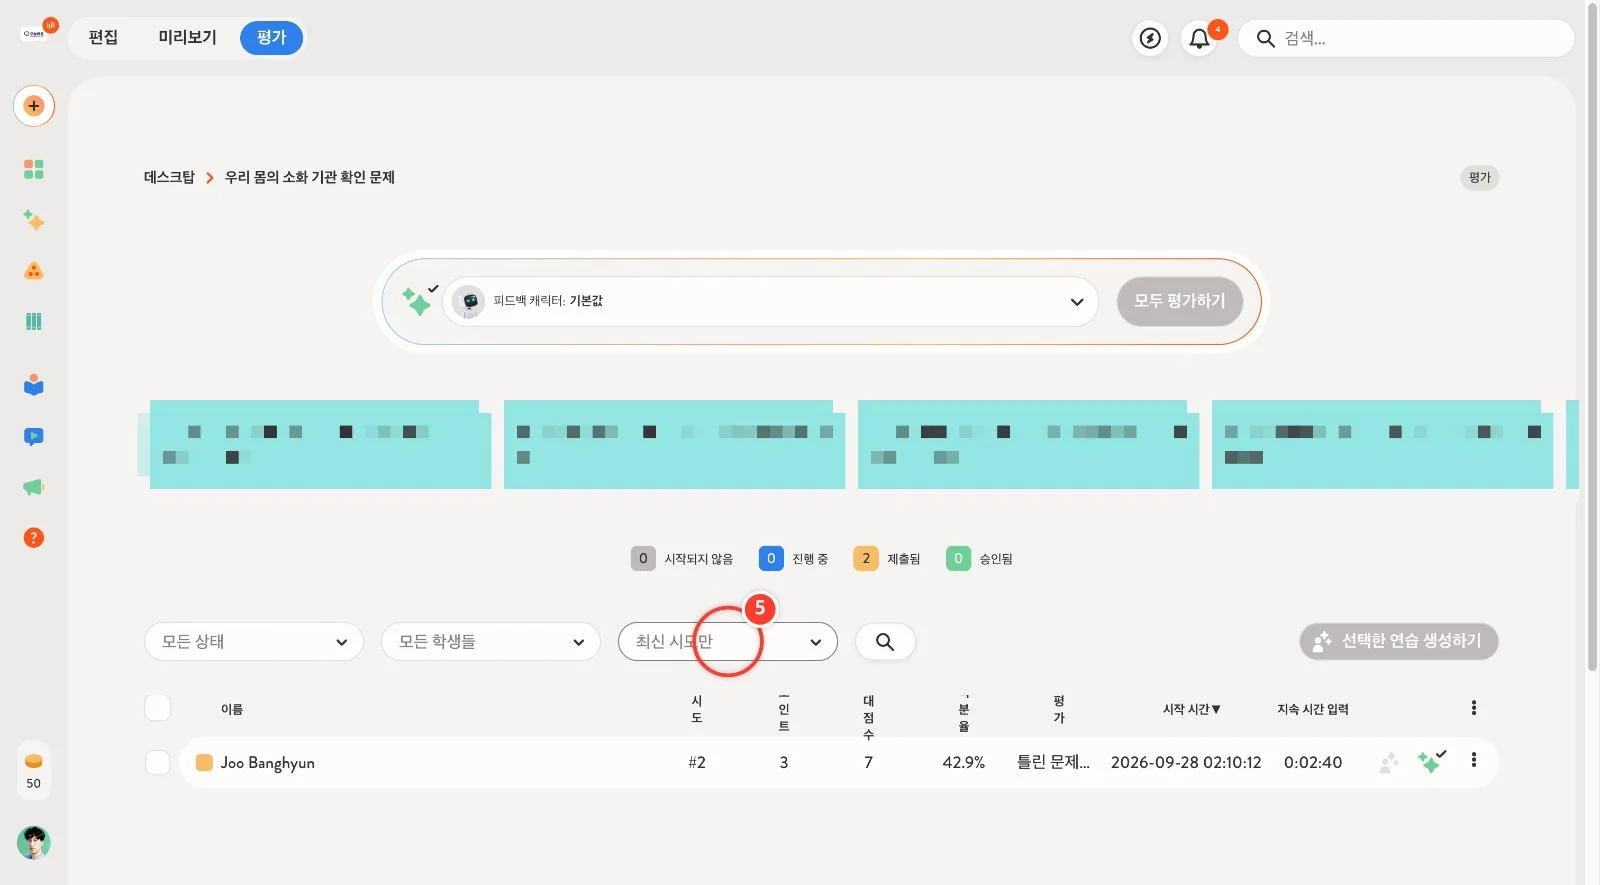This screenshot has height=885, width=1600.
Task: Click the green AI grading sparkle for Joo Banghyun
Action: (x=1431, y=762)
